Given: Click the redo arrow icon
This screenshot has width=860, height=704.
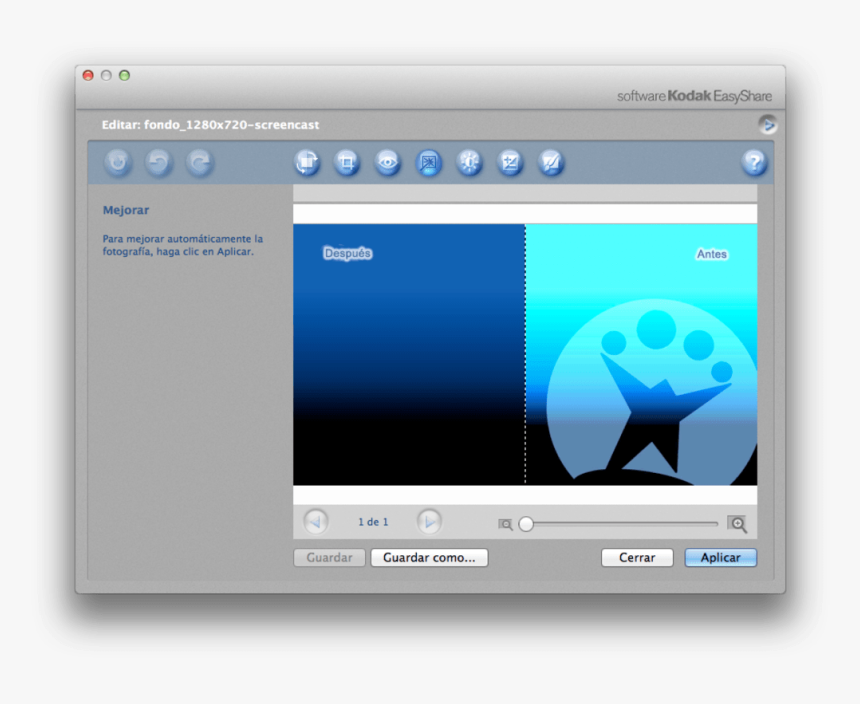Looking at the screenshot, I should (200, 163).
